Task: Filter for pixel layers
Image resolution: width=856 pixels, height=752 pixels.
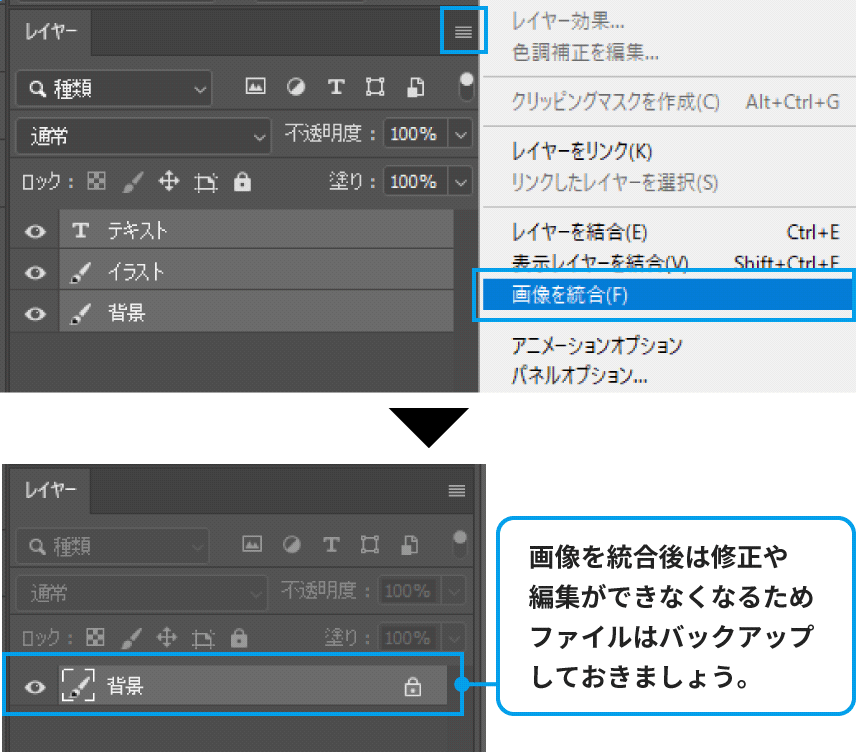Action: [x=255, y=87]
